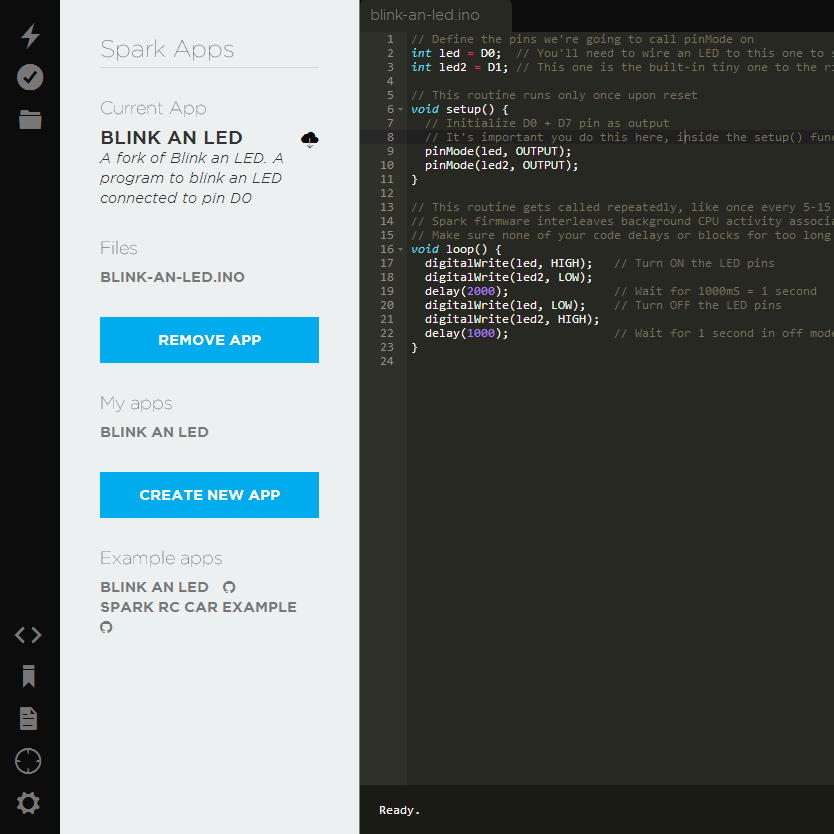Click on 'int led2 = D1;' code line

pos(460,67)
